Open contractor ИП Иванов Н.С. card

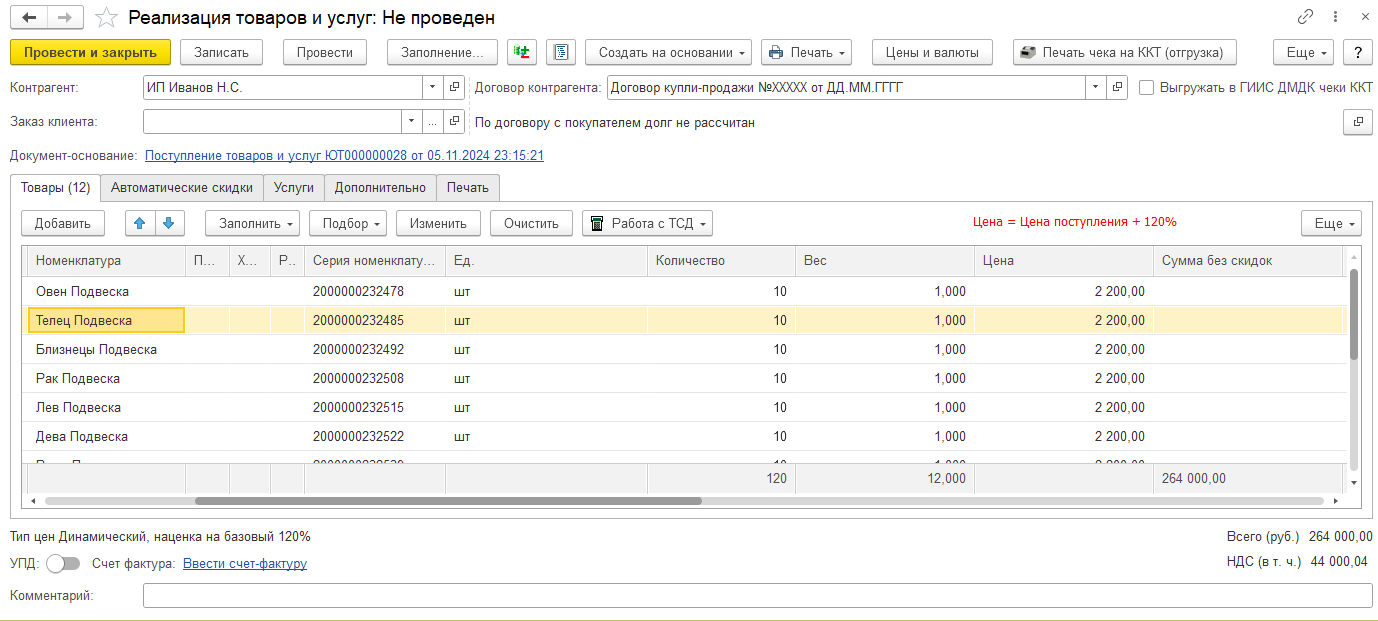[x=454, y=88]
